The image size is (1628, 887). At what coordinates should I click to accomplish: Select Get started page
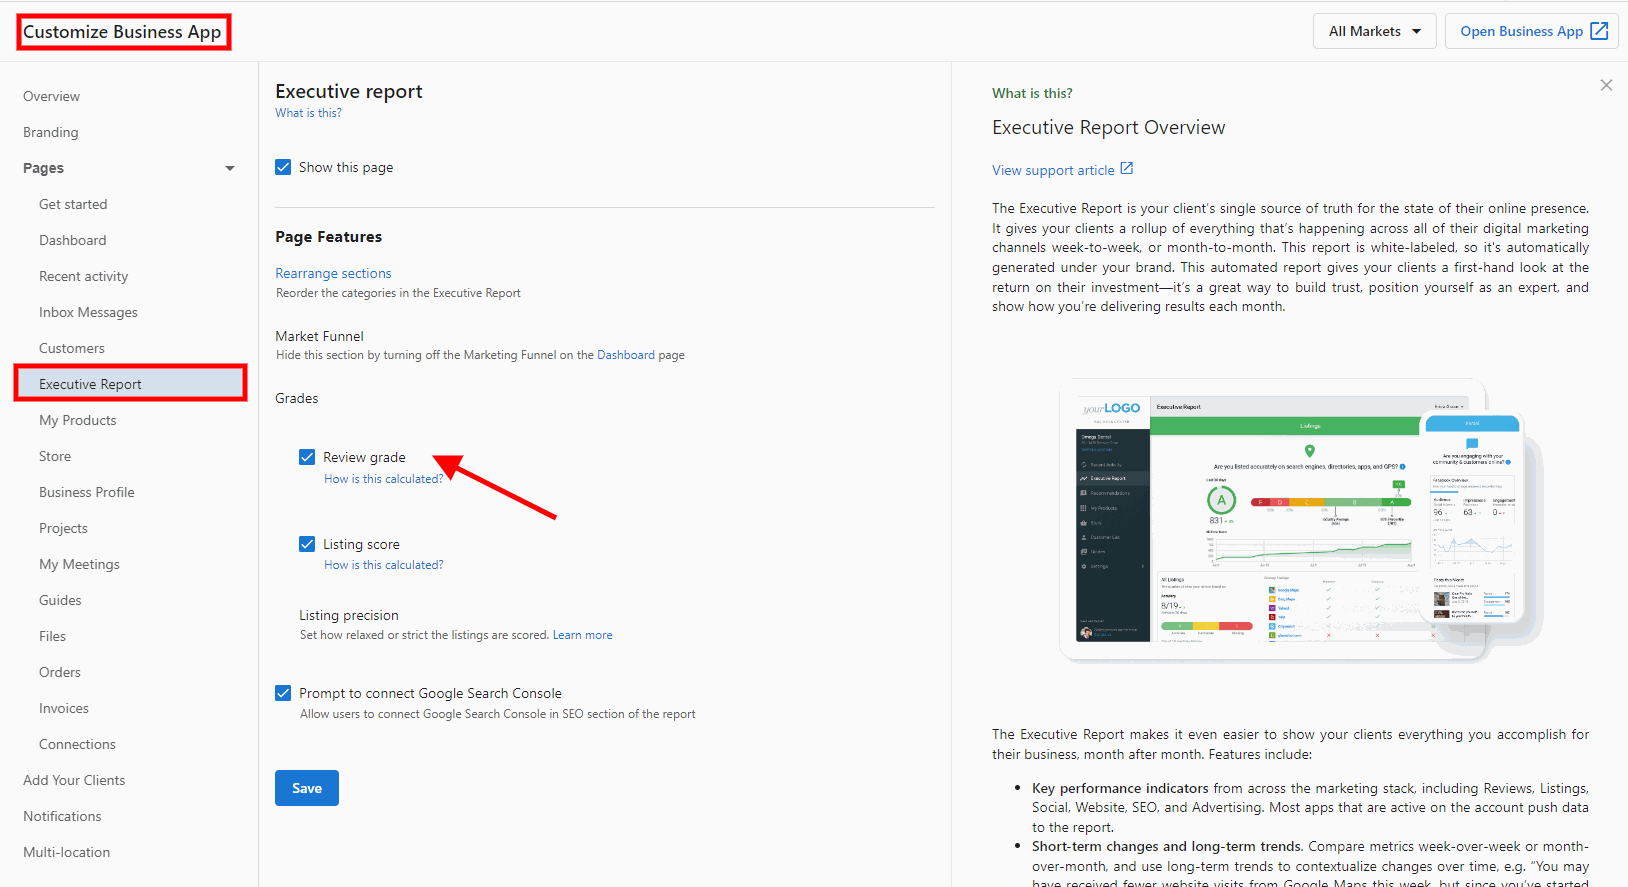pyautogui.click(x=73, y=204)
